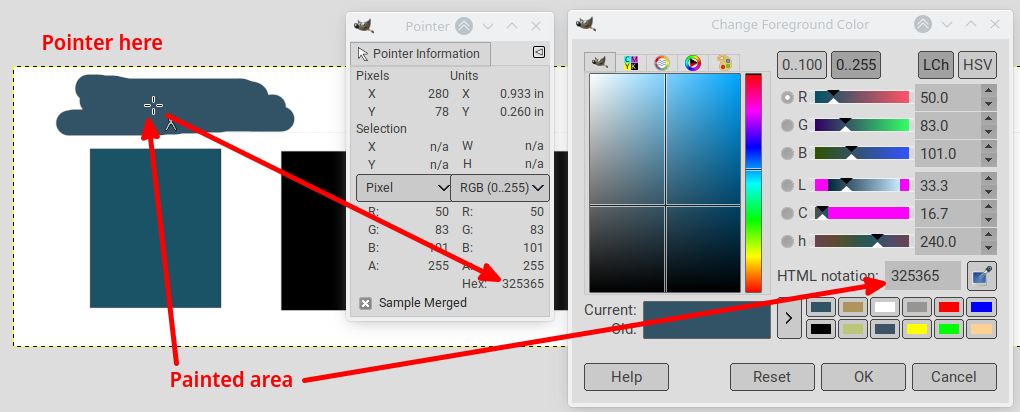Screen dimensions: 1020x412
Task: Open the RGB (0..255) mode dropdown
Action: pyautogui.click(x=500, y=187)
